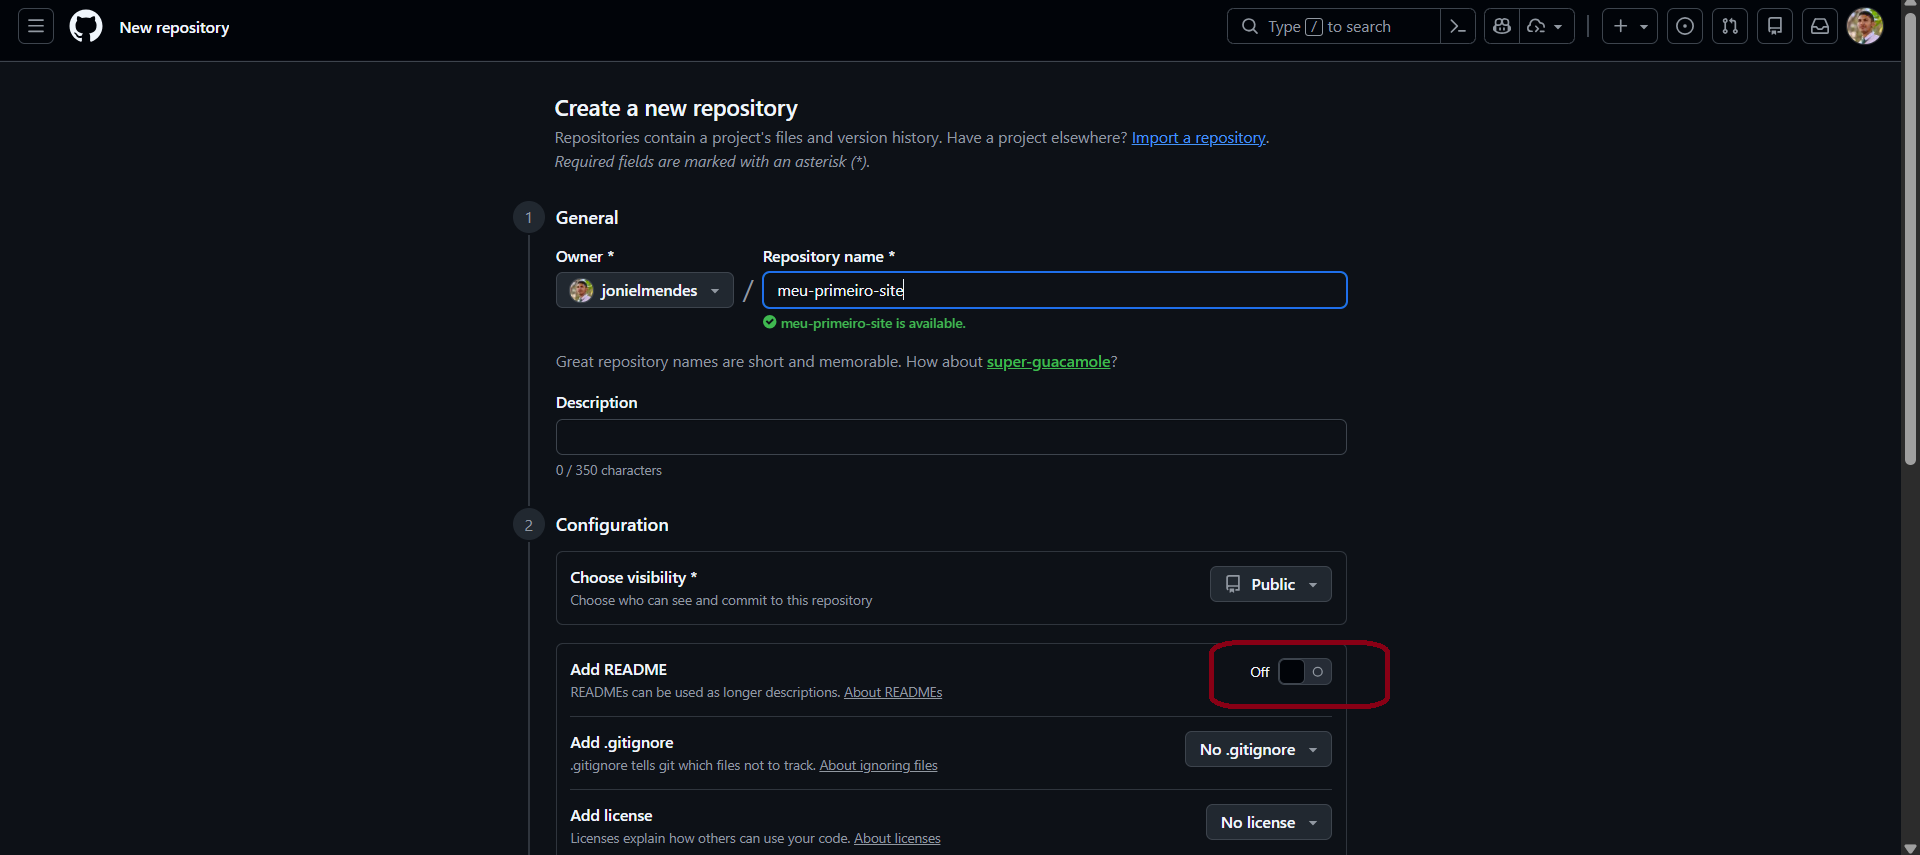
Task: Click the General section heading
Action: pos(587,218)
